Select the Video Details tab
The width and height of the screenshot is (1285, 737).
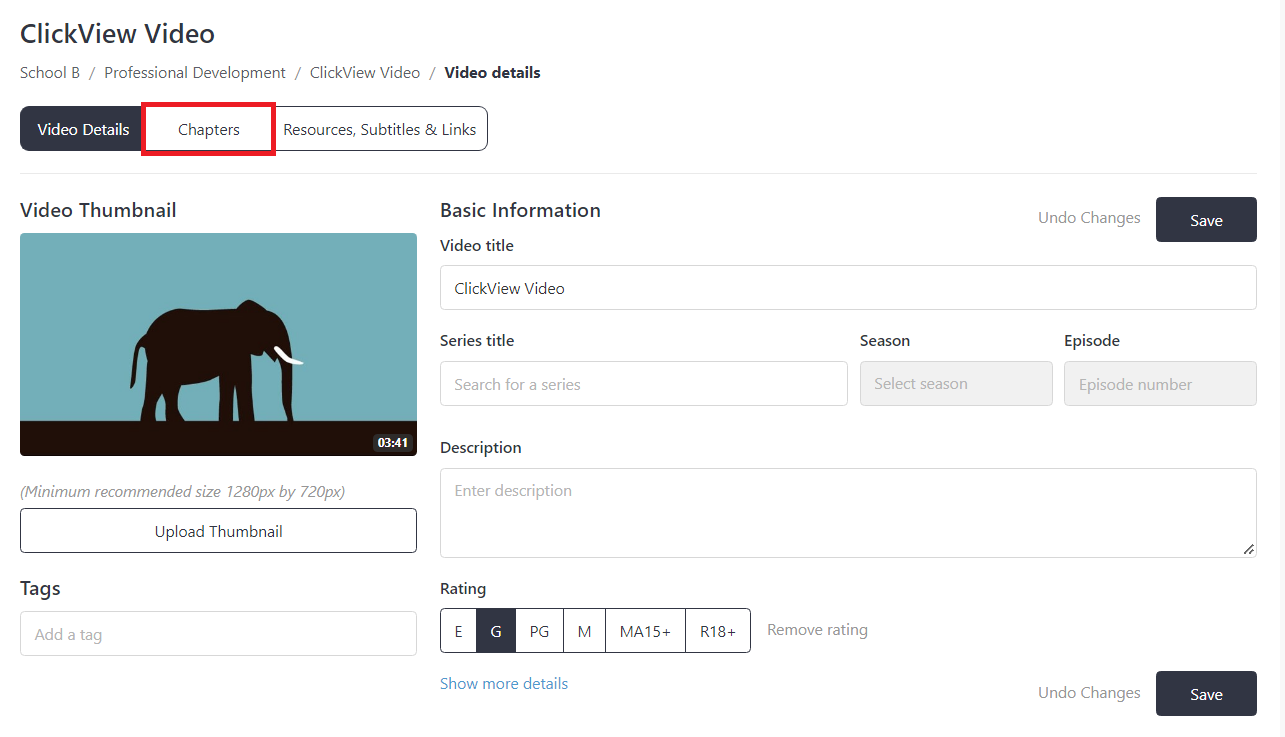[83, 129]
